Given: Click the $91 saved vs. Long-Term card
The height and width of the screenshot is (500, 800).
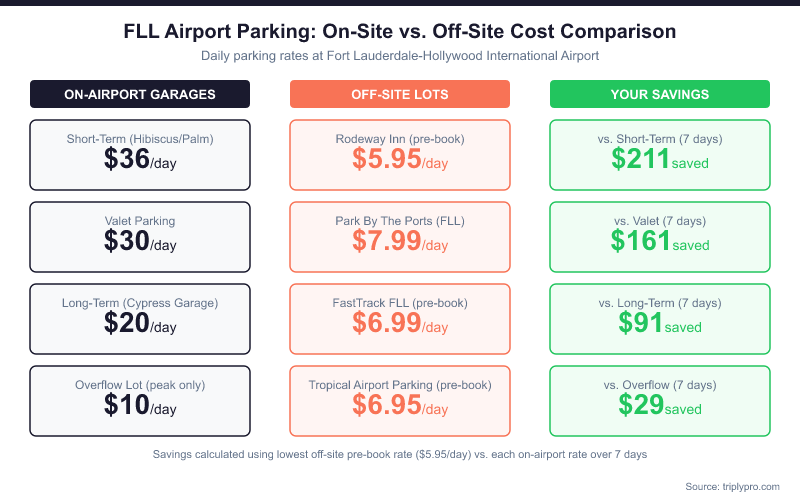Looking at the screenshot, I should (660, 319).
